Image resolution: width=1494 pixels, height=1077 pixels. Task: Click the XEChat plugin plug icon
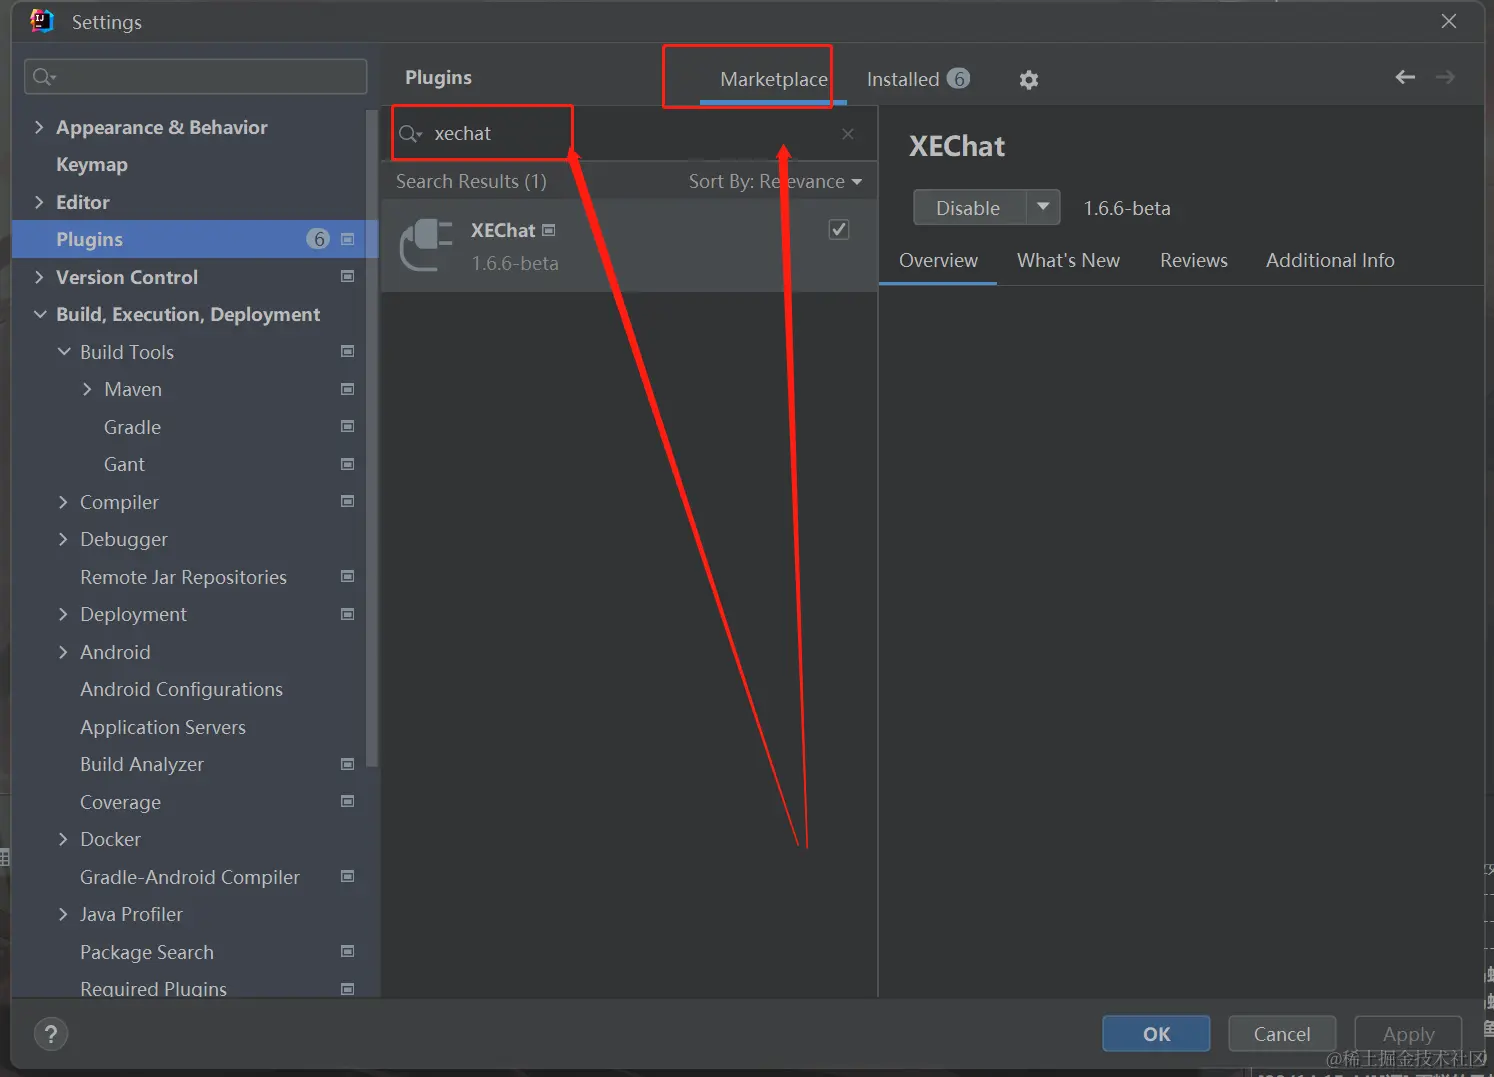[427, 245]
